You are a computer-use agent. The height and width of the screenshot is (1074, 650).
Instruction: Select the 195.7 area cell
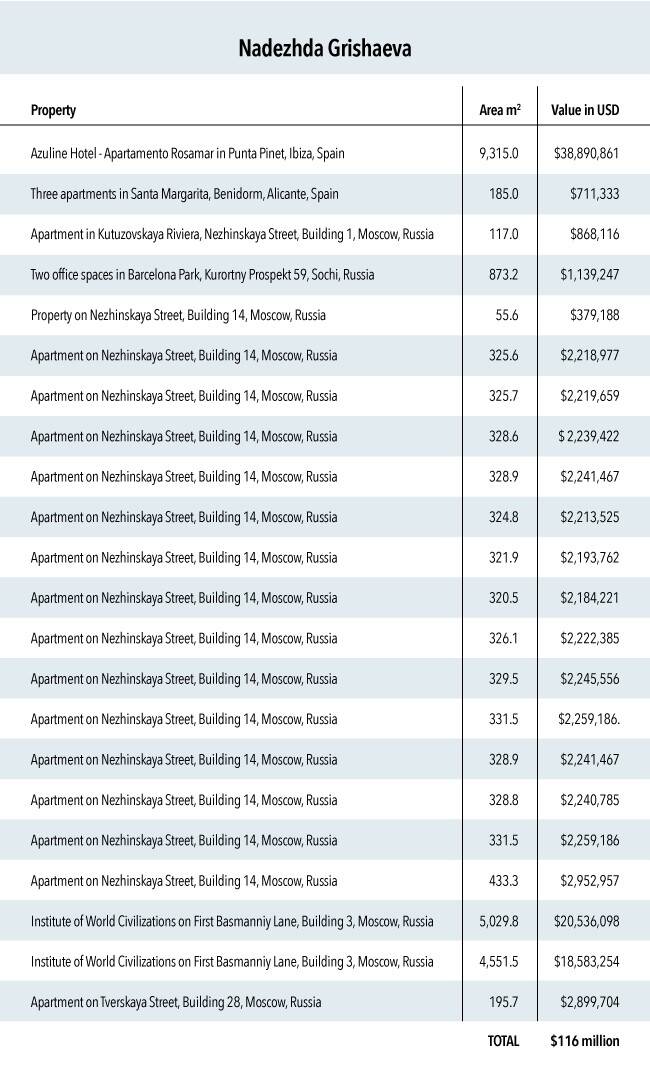click(503, 1001)
